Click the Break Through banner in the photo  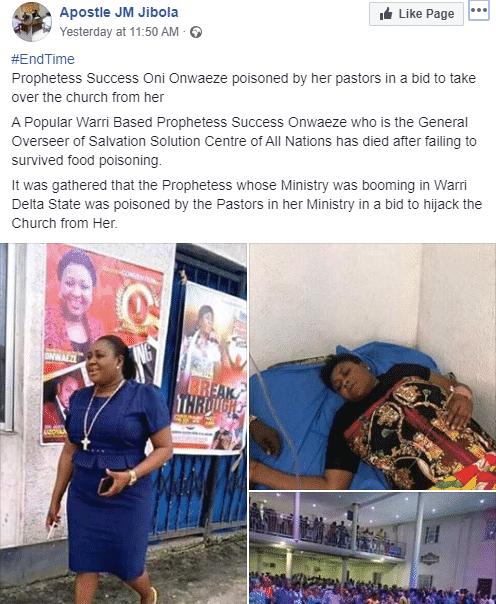[209, 368]
